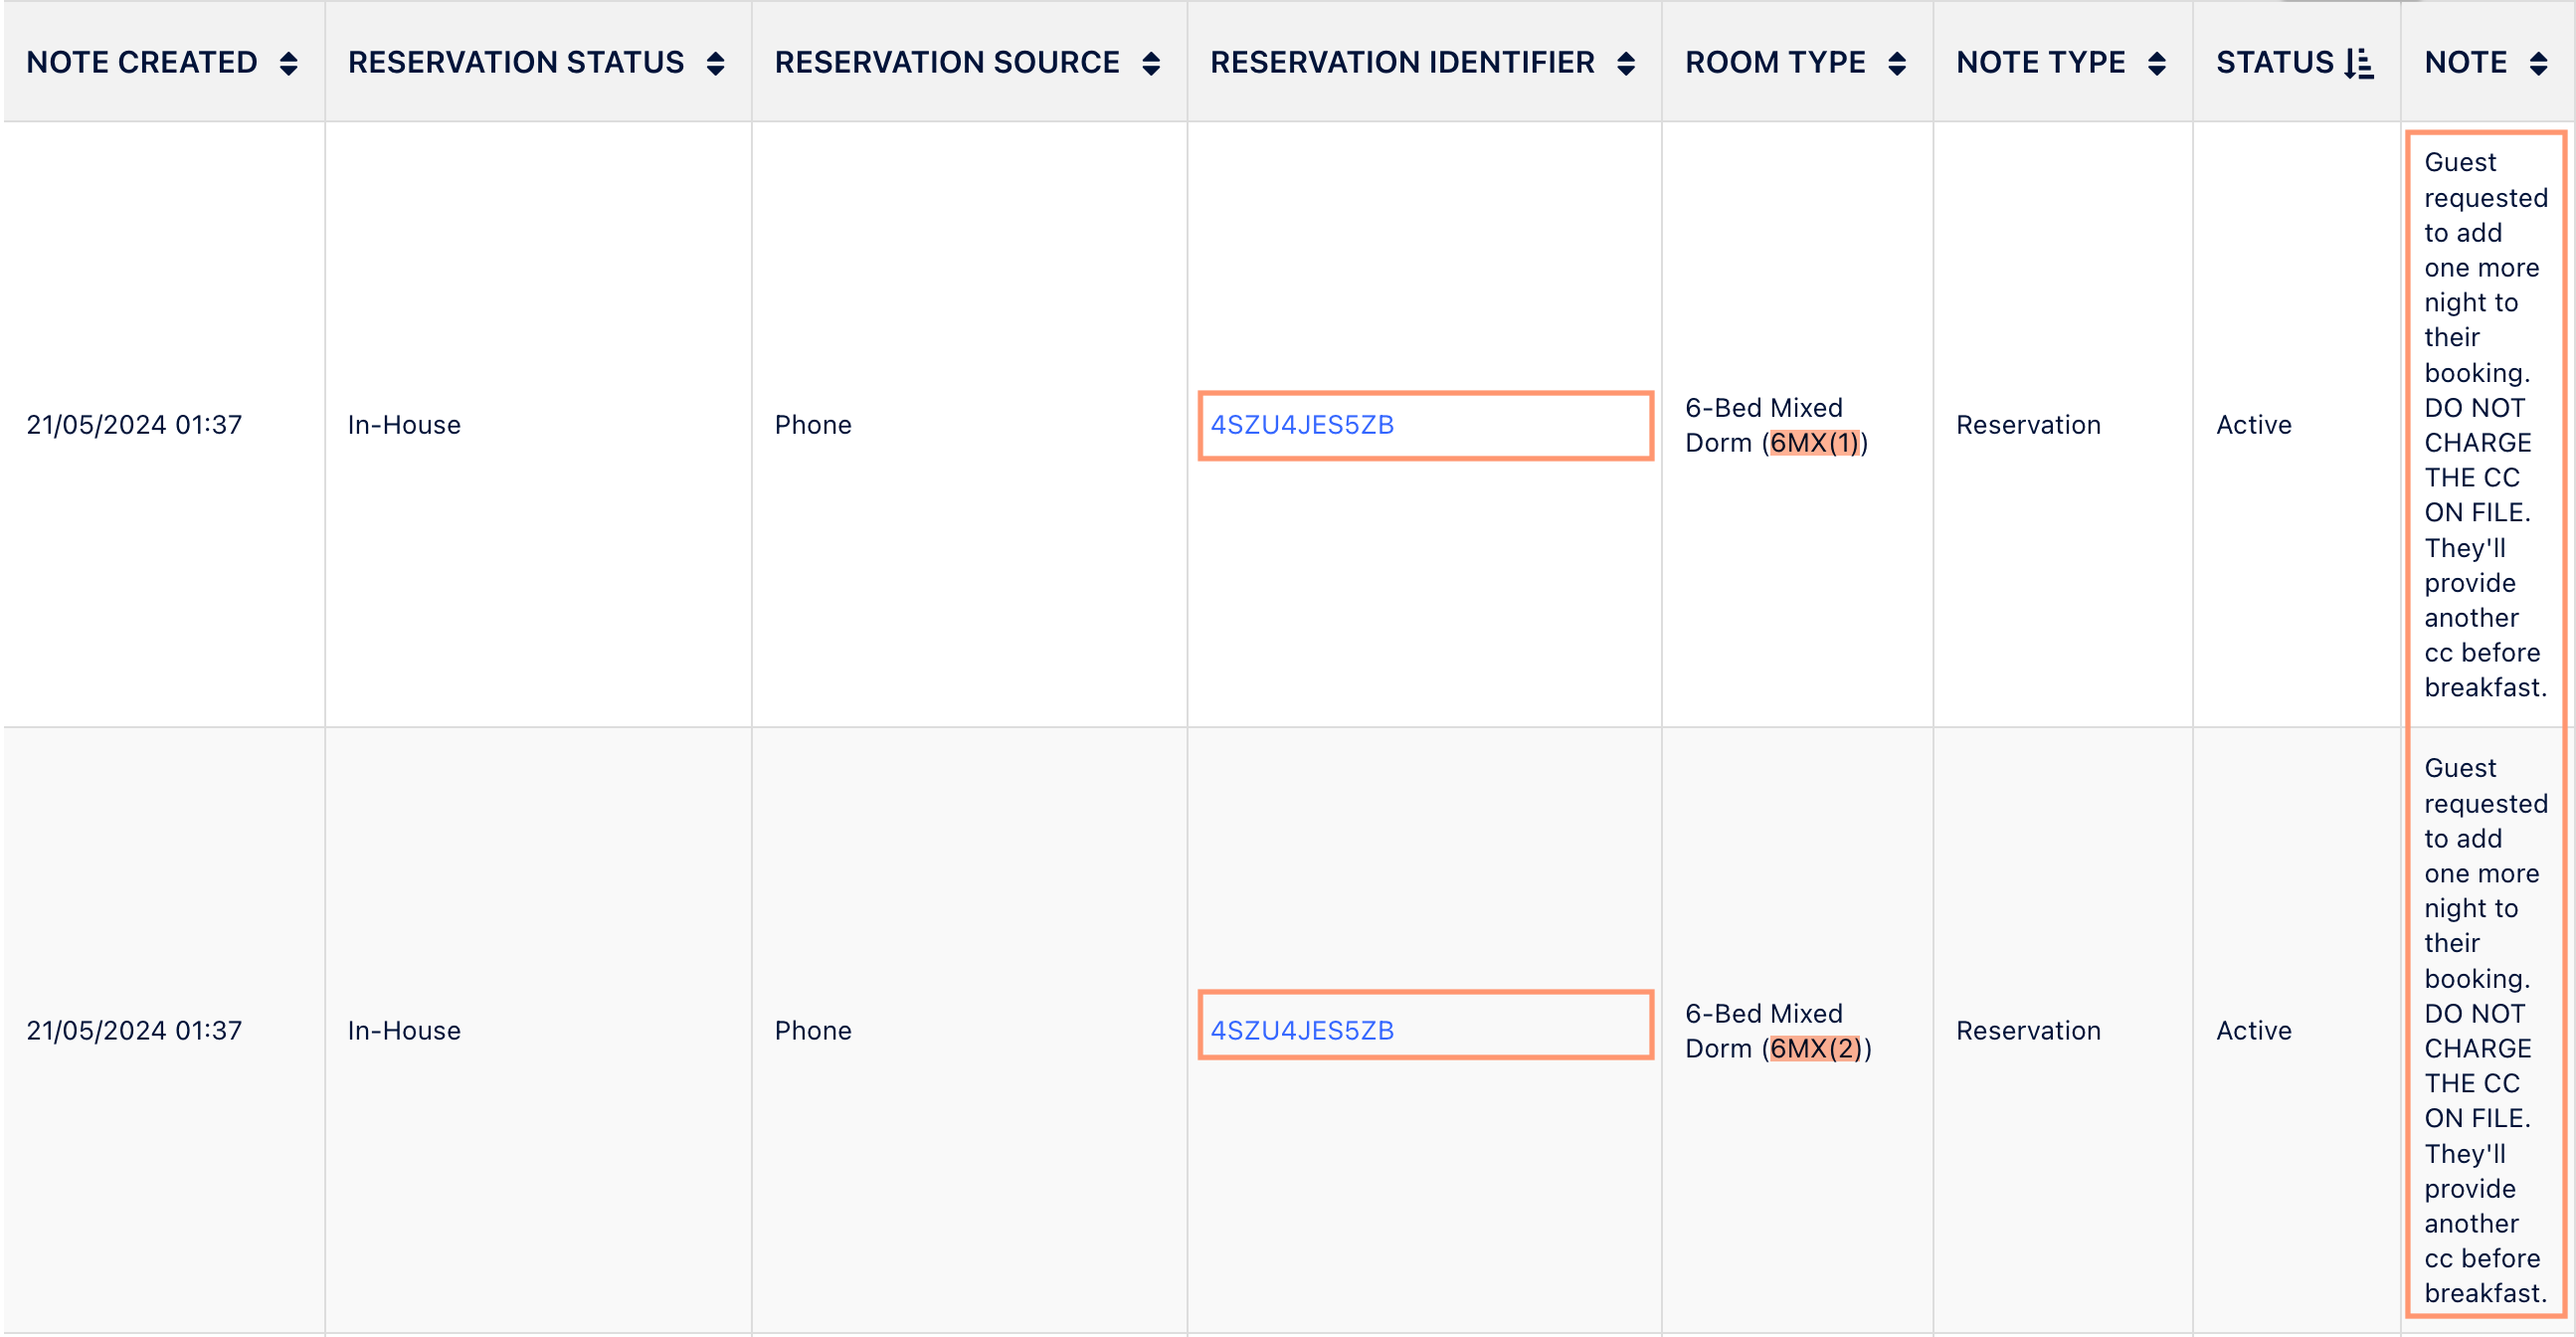The width and height of the screenshot is (2576, 1337).
Task: Click sort arrows beside RESERVATION IDENTIFIER header
Action: (x=1626, y=64)
